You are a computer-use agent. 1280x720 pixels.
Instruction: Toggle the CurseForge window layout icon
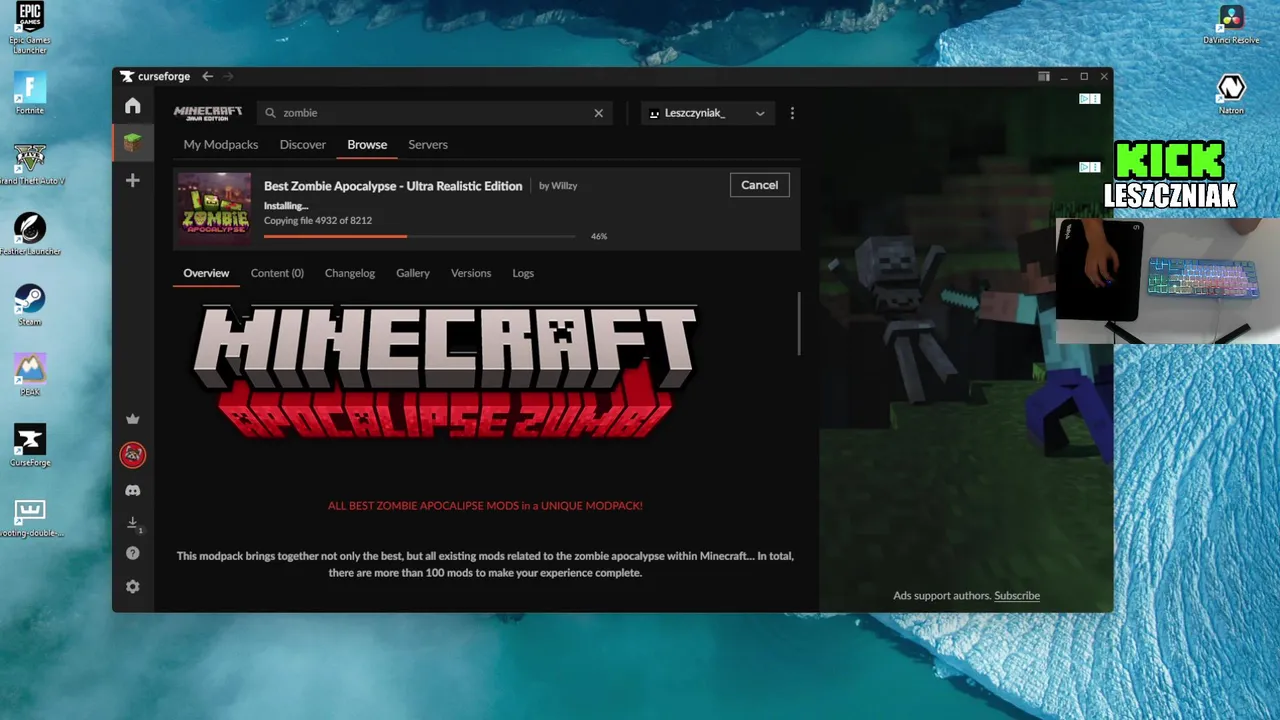click(1043, 76)
